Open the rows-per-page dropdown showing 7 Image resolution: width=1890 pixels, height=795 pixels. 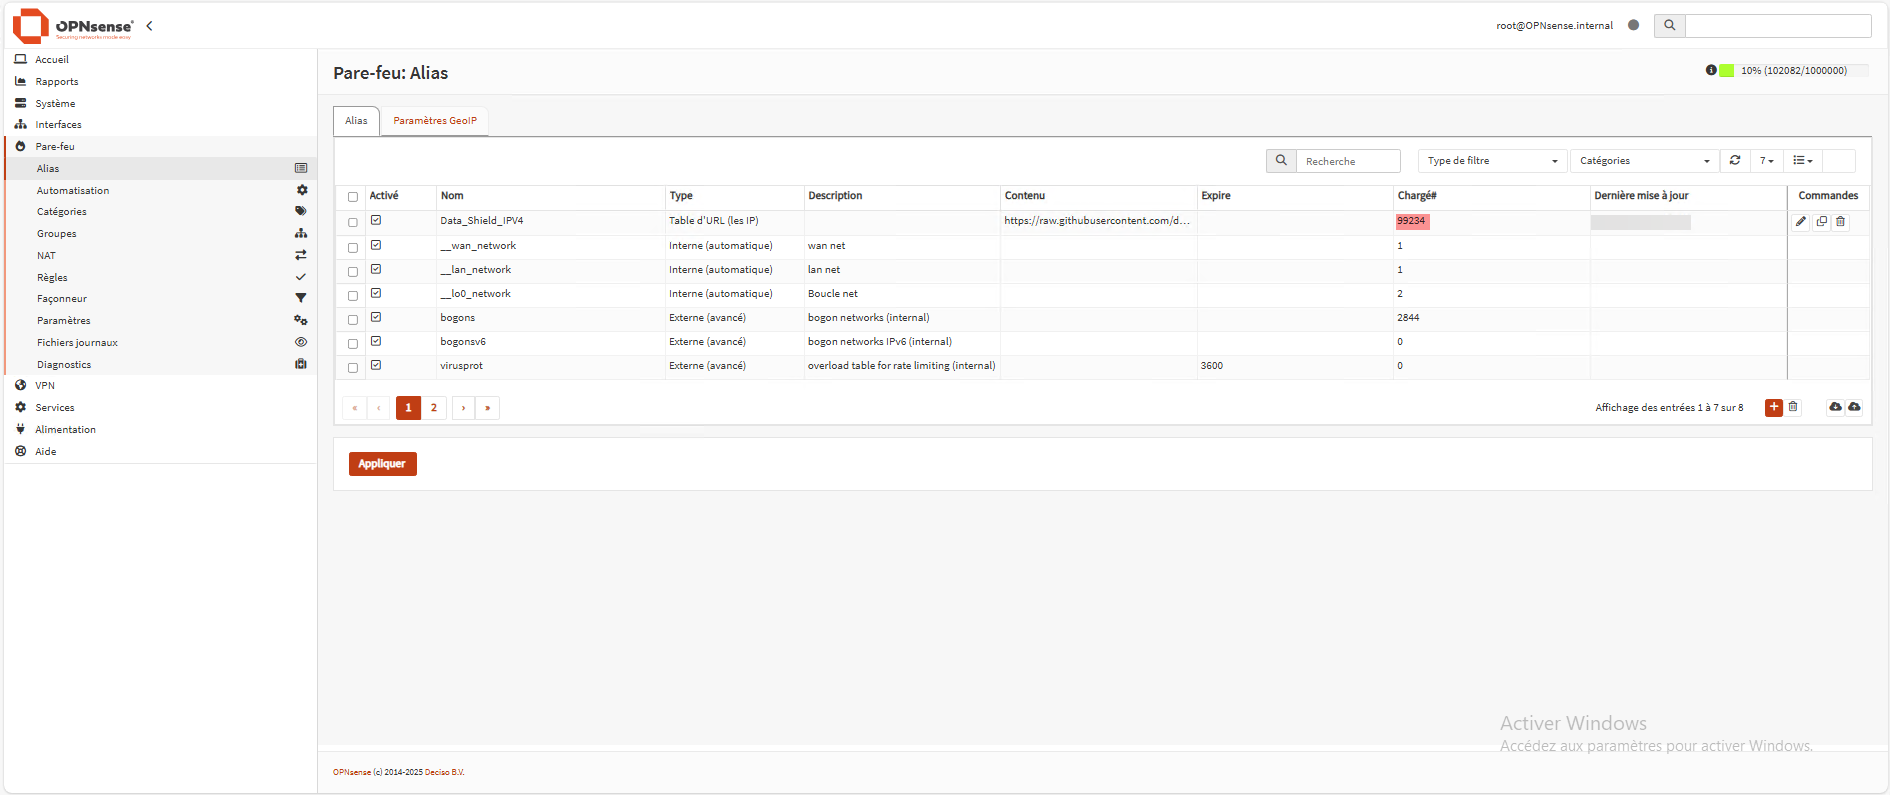pos(1766,161)
